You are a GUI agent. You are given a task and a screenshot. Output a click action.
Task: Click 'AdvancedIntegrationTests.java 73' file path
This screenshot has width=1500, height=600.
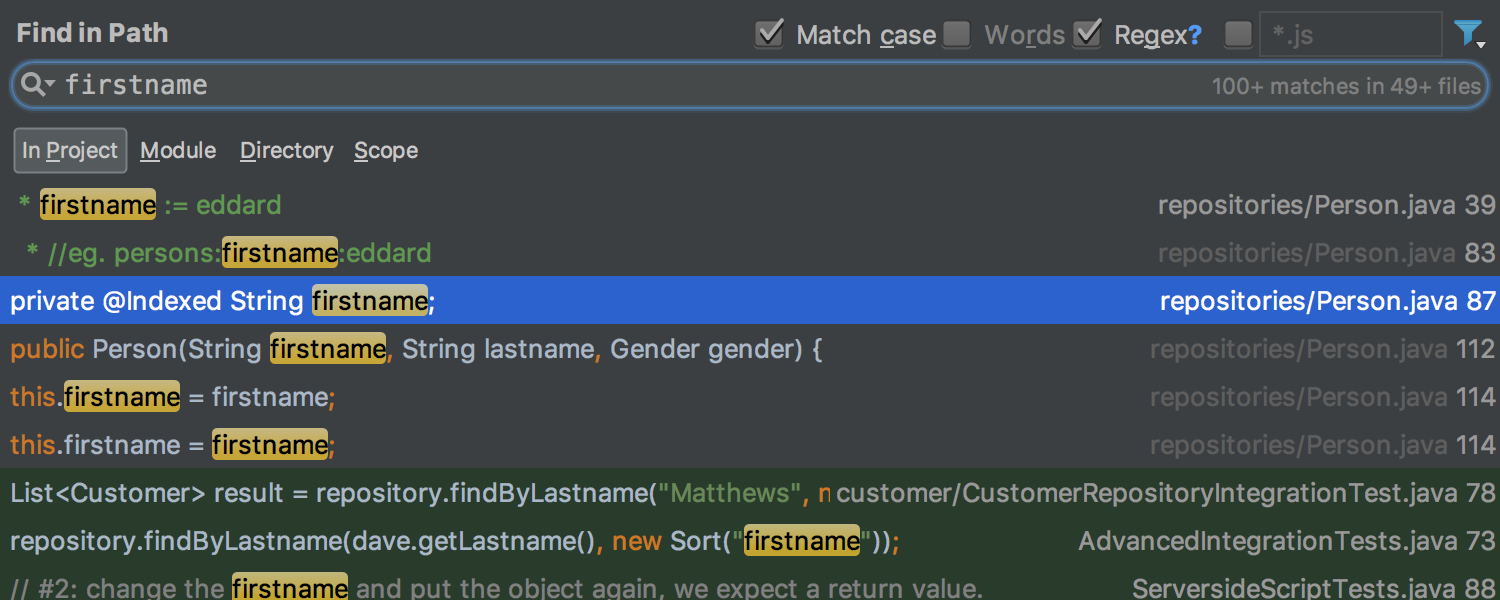1287,541
